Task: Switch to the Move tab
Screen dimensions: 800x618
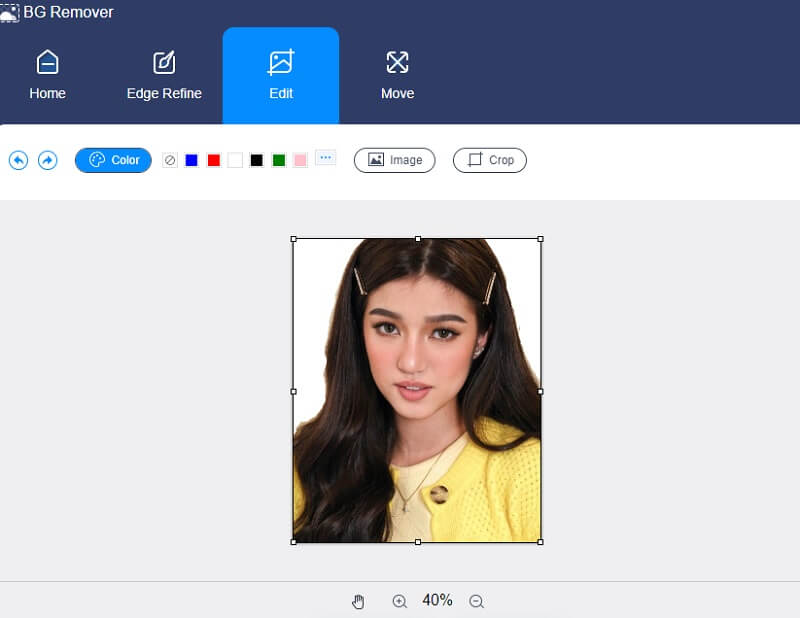Action: pos(397,75)
